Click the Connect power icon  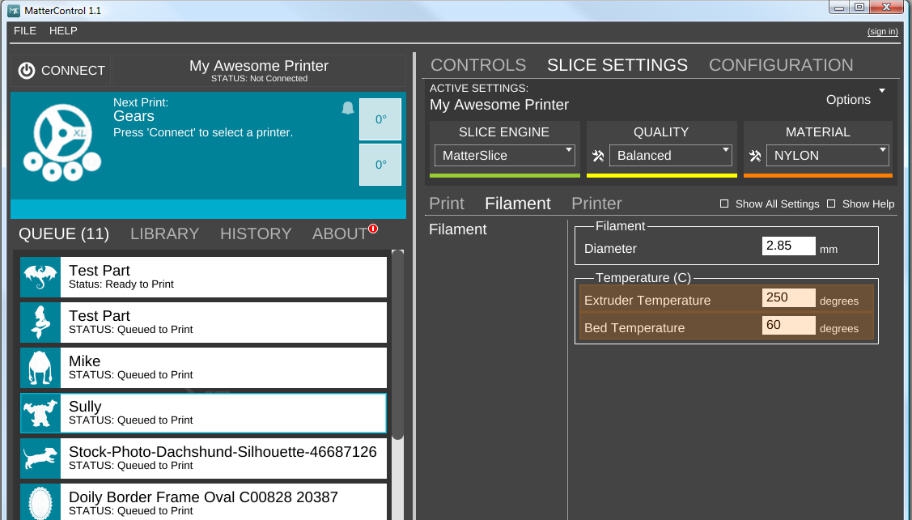(27, 71)
